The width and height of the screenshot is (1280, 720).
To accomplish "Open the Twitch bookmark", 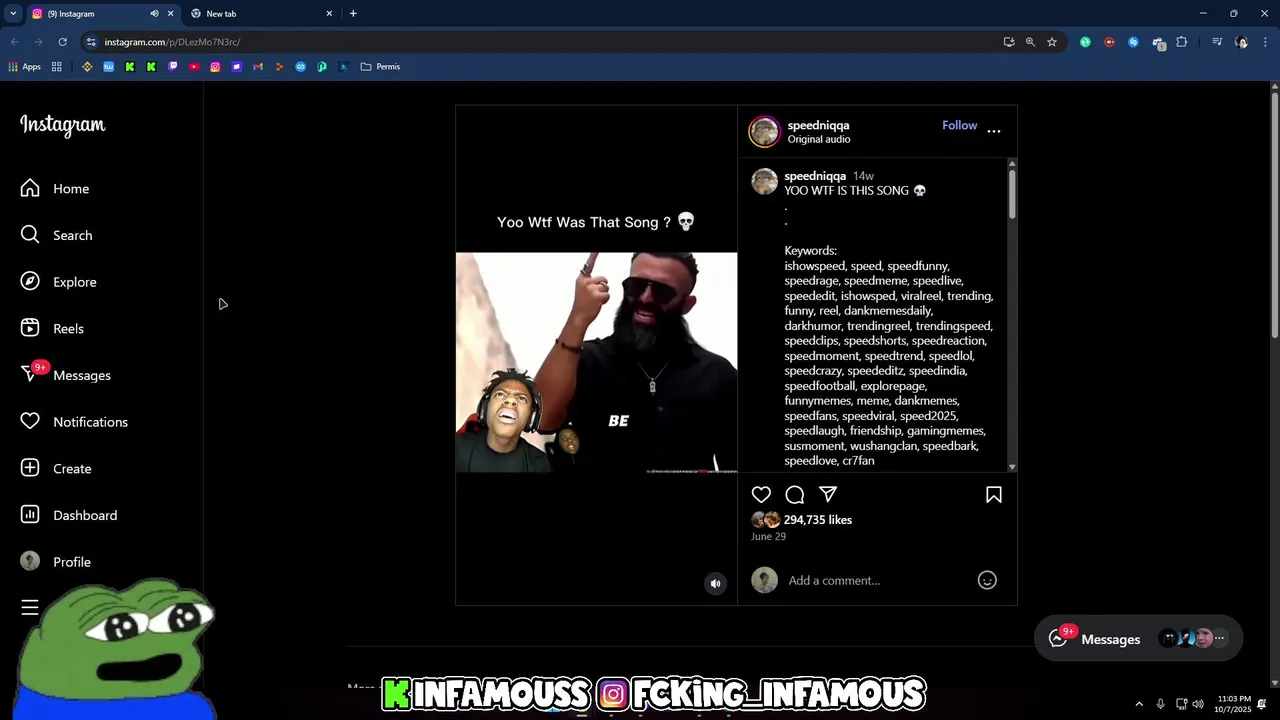I will [x=173, y=67].
